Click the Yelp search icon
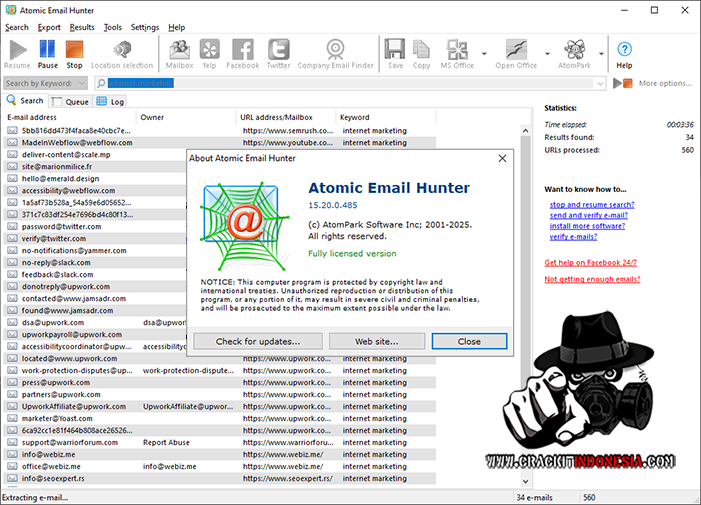This screenshot has width=701, height=505. point(209,53)
